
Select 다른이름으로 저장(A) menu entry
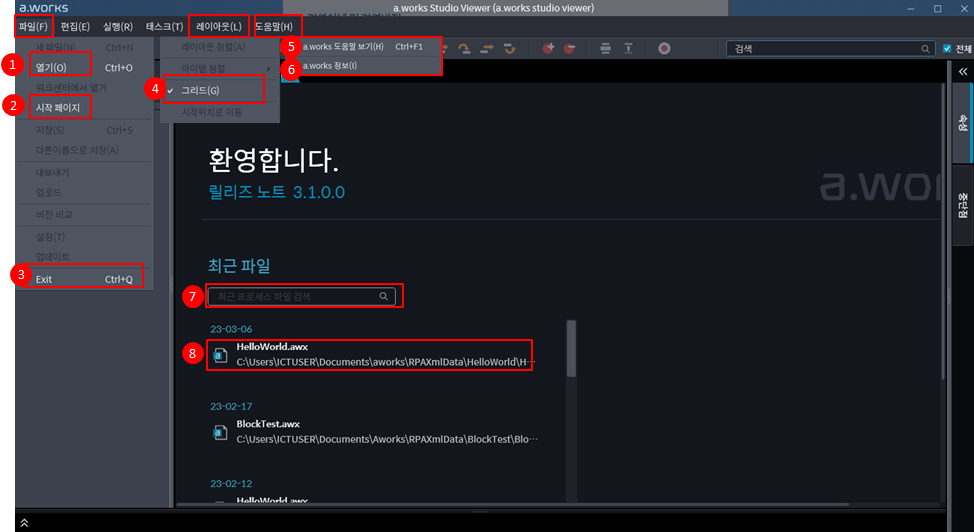(84, 150)
